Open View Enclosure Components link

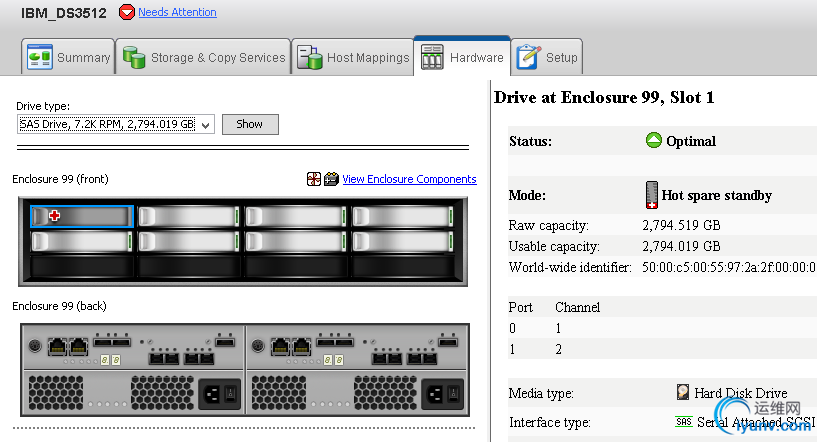(409, 179)
